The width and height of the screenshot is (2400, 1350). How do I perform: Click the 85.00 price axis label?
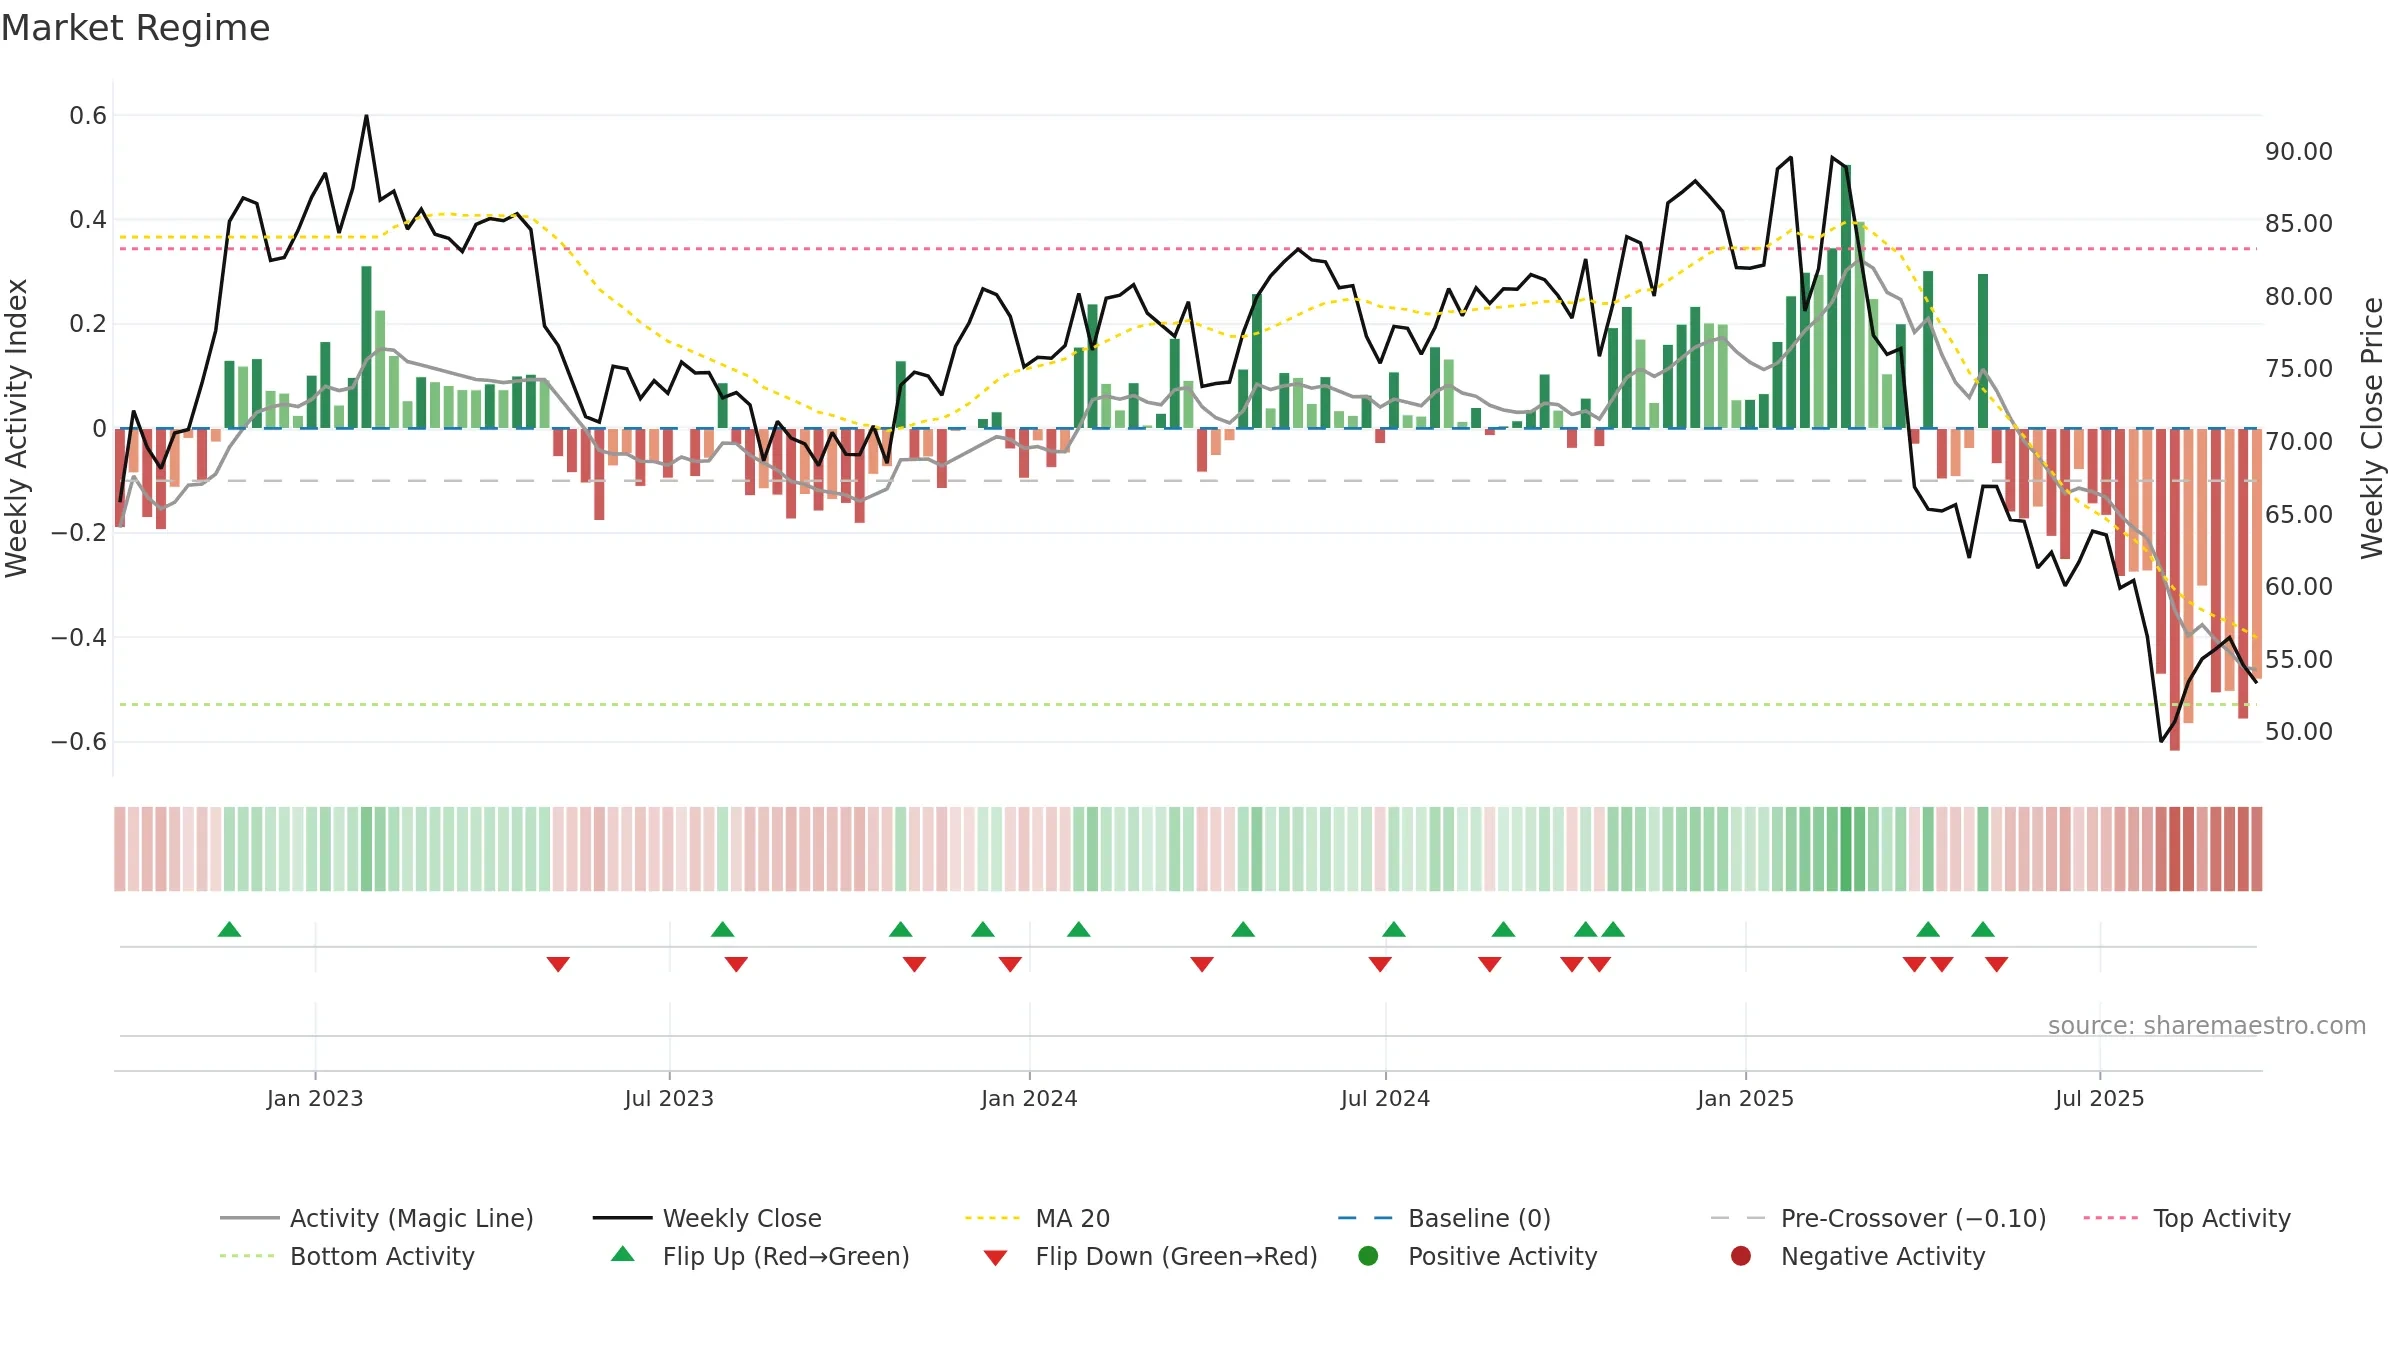[x=2299, y=223]
